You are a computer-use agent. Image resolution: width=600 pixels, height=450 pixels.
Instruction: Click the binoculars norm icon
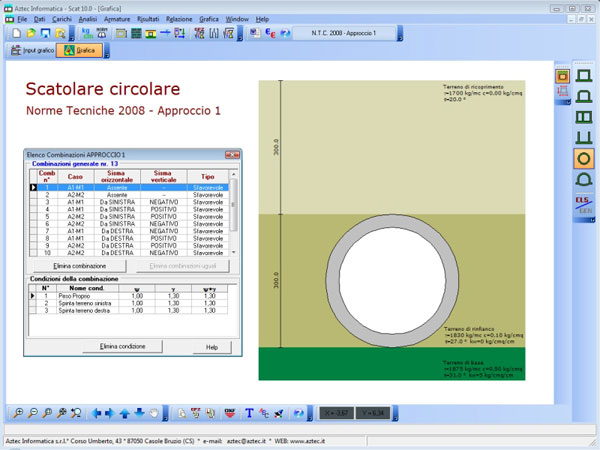[x=102, y=33]
